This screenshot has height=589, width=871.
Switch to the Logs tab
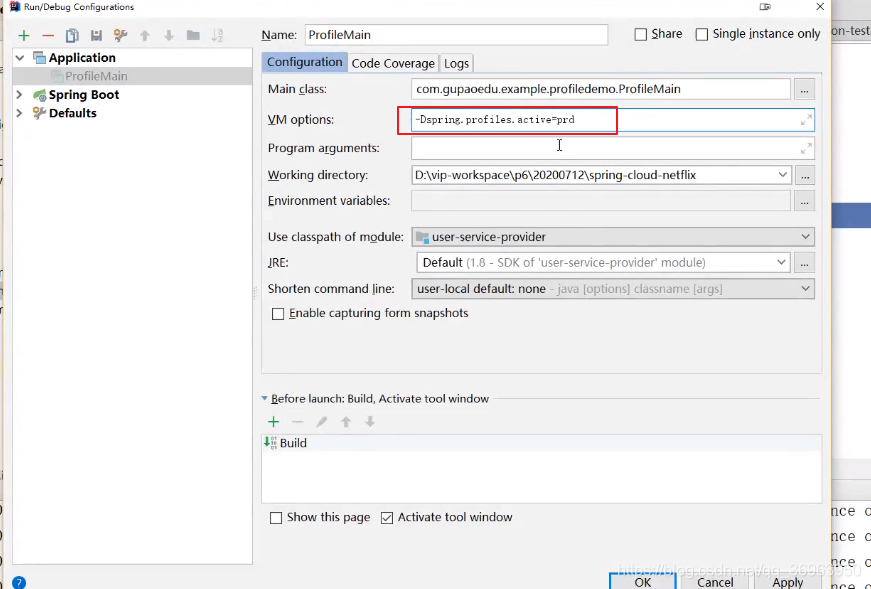456,63
